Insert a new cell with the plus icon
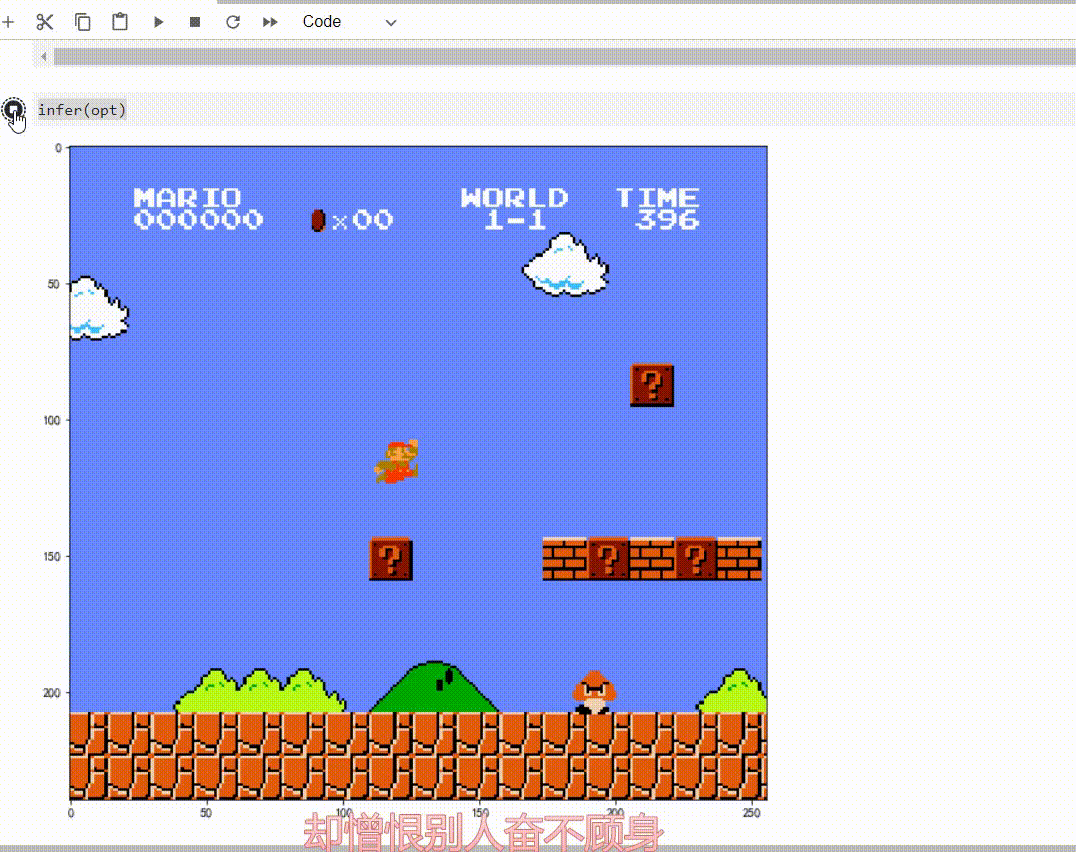 pyautogui.click(x=8, y=22)
